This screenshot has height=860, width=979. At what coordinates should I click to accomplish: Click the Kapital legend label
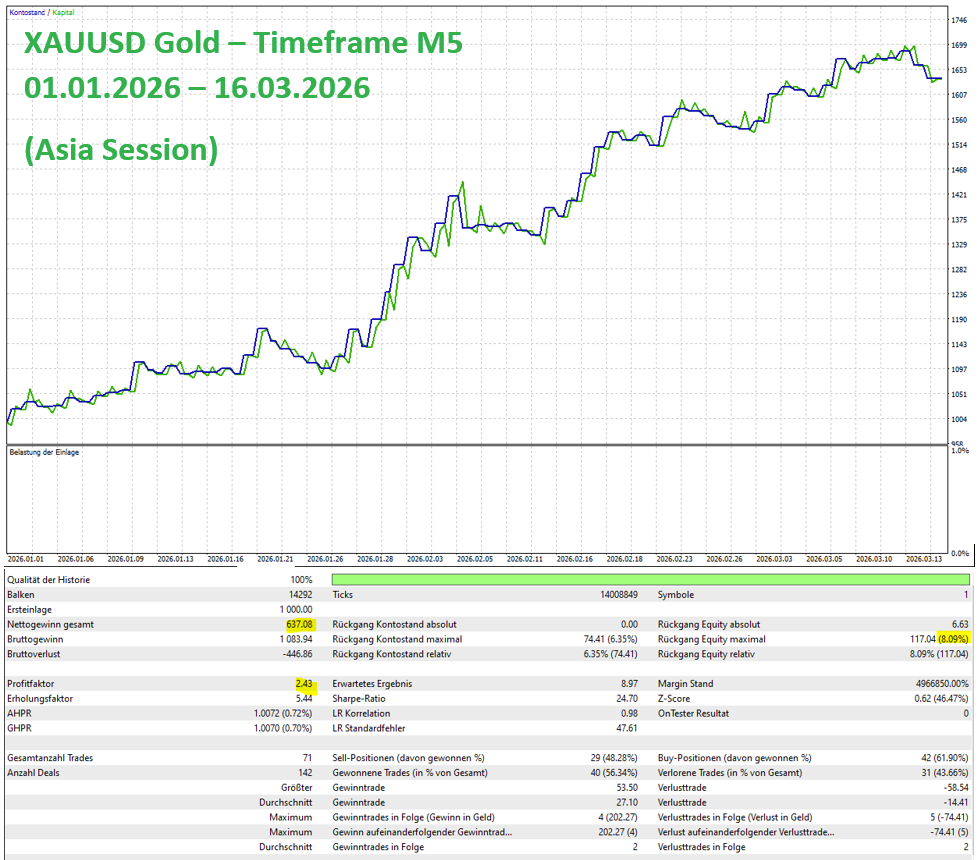63,12
